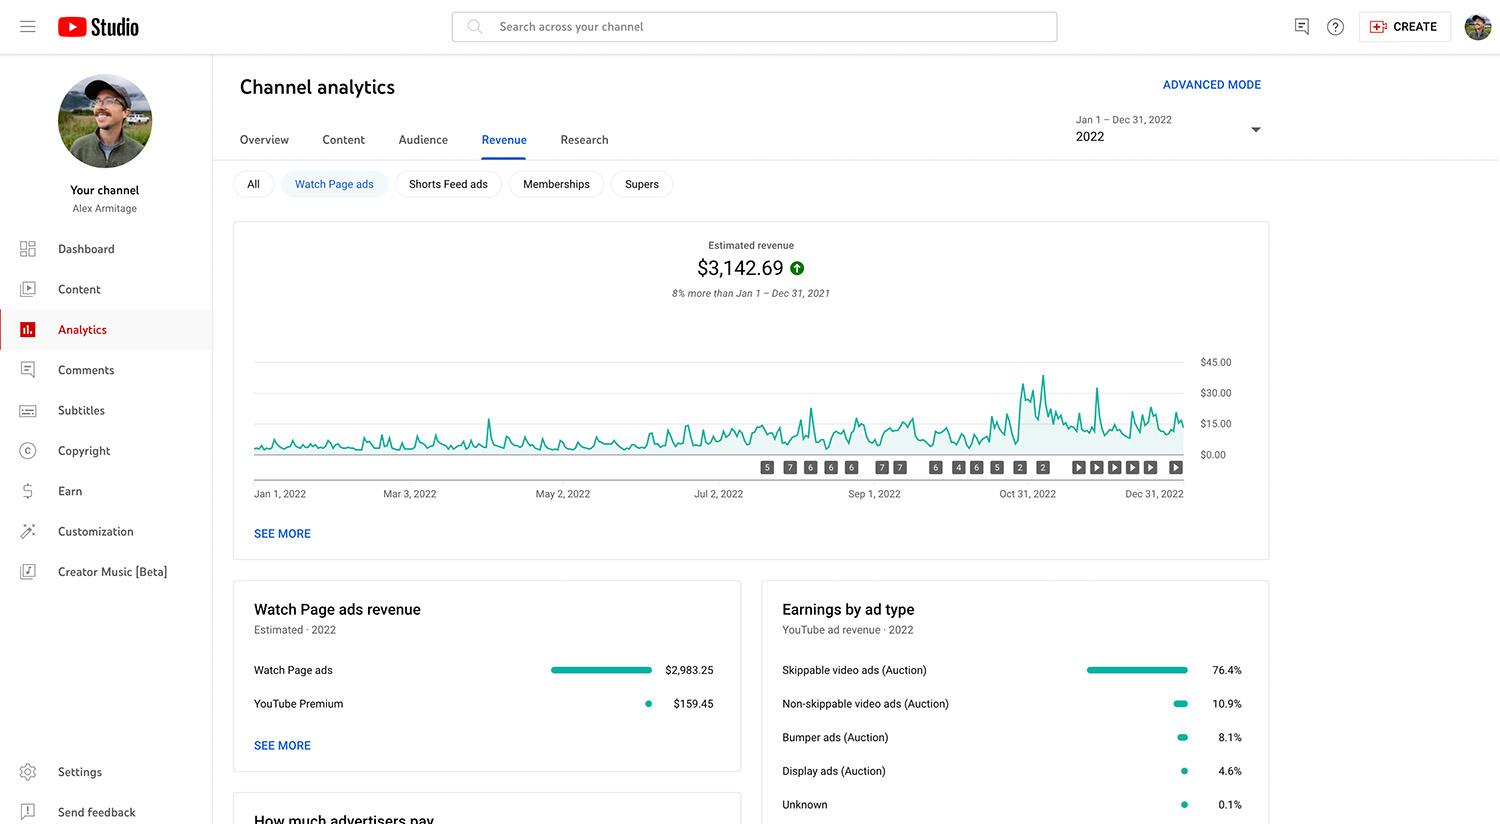Screen dimensions: 1500x824
Task: Switch to the Research tab
Action: [x=584, y=140]
